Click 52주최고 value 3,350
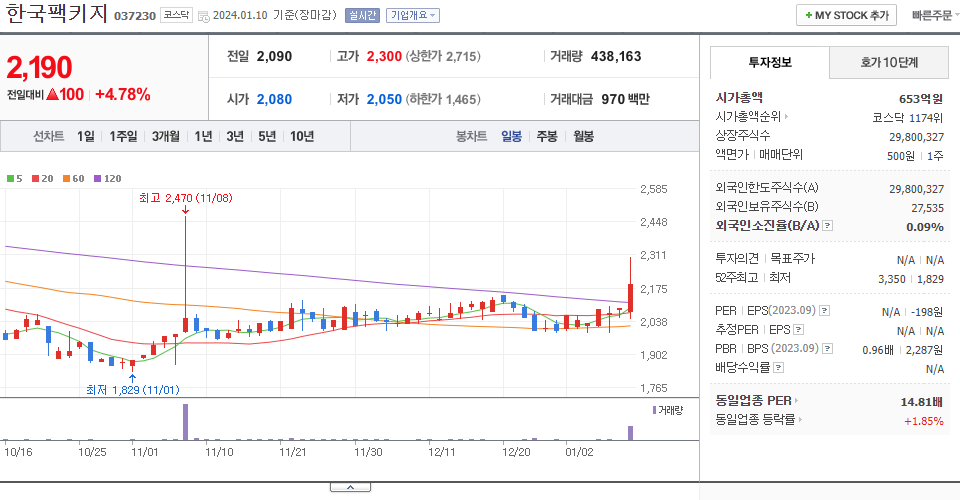Image resolution: width=960 pixels, height=500 pixels. tap(891, 279)
